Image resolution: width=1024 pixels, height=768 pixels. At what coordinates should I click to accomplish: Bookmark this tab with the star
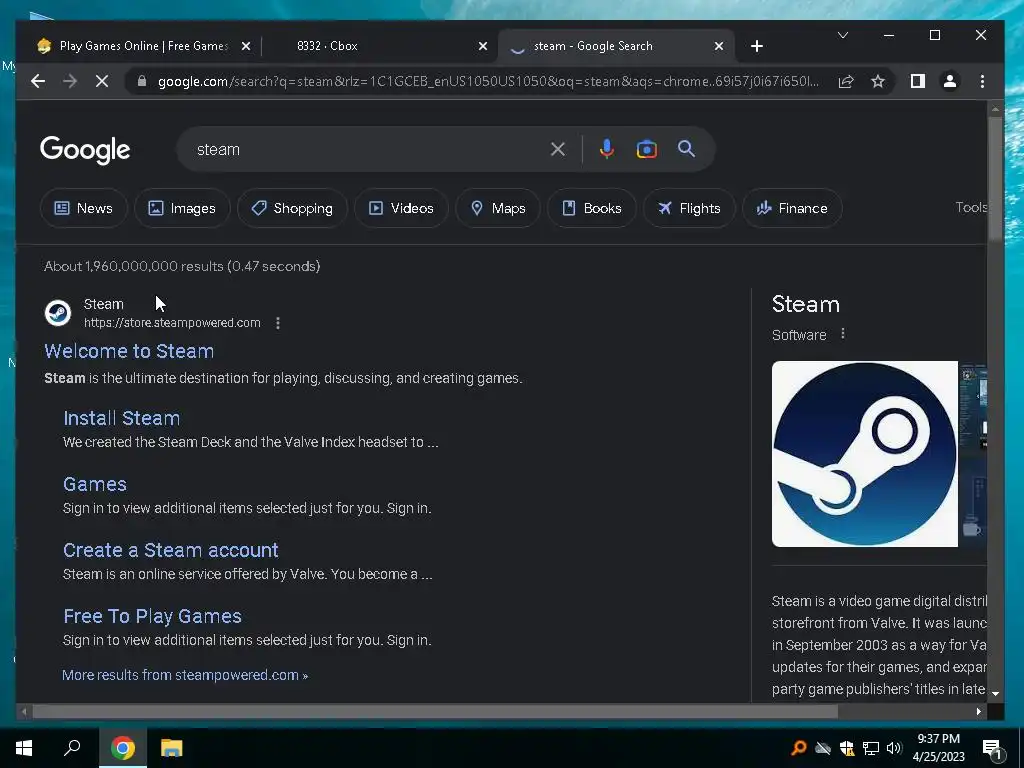click(878, 81)
